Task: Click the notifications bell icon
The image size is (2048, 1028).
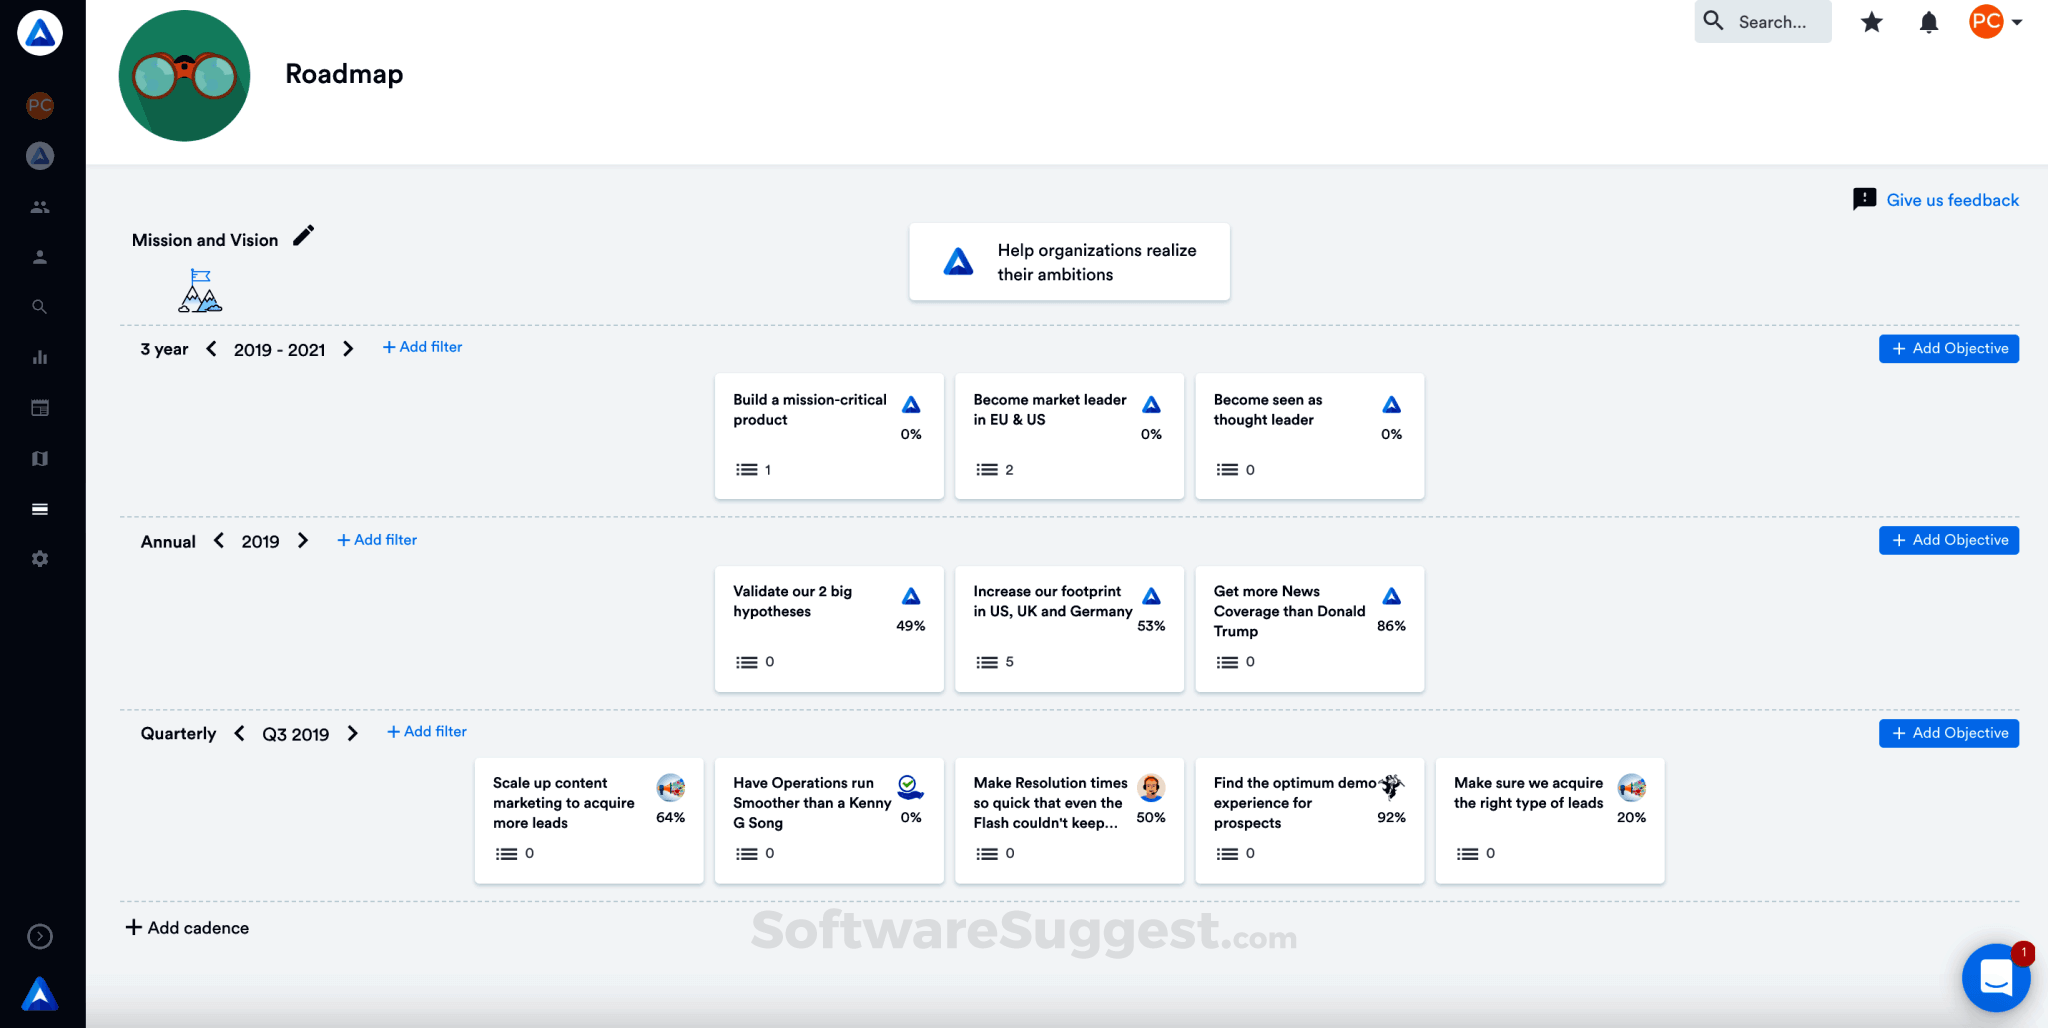Action: click(x=1929, y=21)
